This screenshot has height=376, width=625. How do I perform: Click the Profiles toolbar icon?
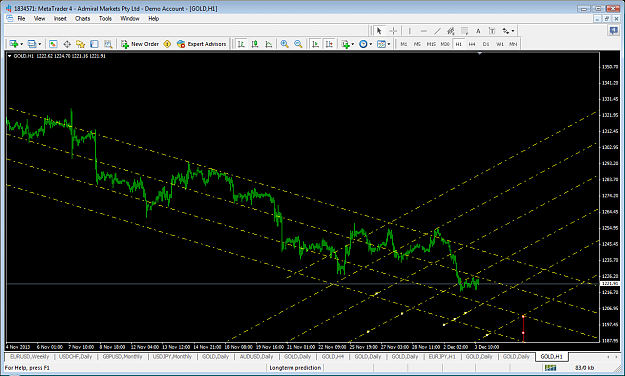pos(32,44)
